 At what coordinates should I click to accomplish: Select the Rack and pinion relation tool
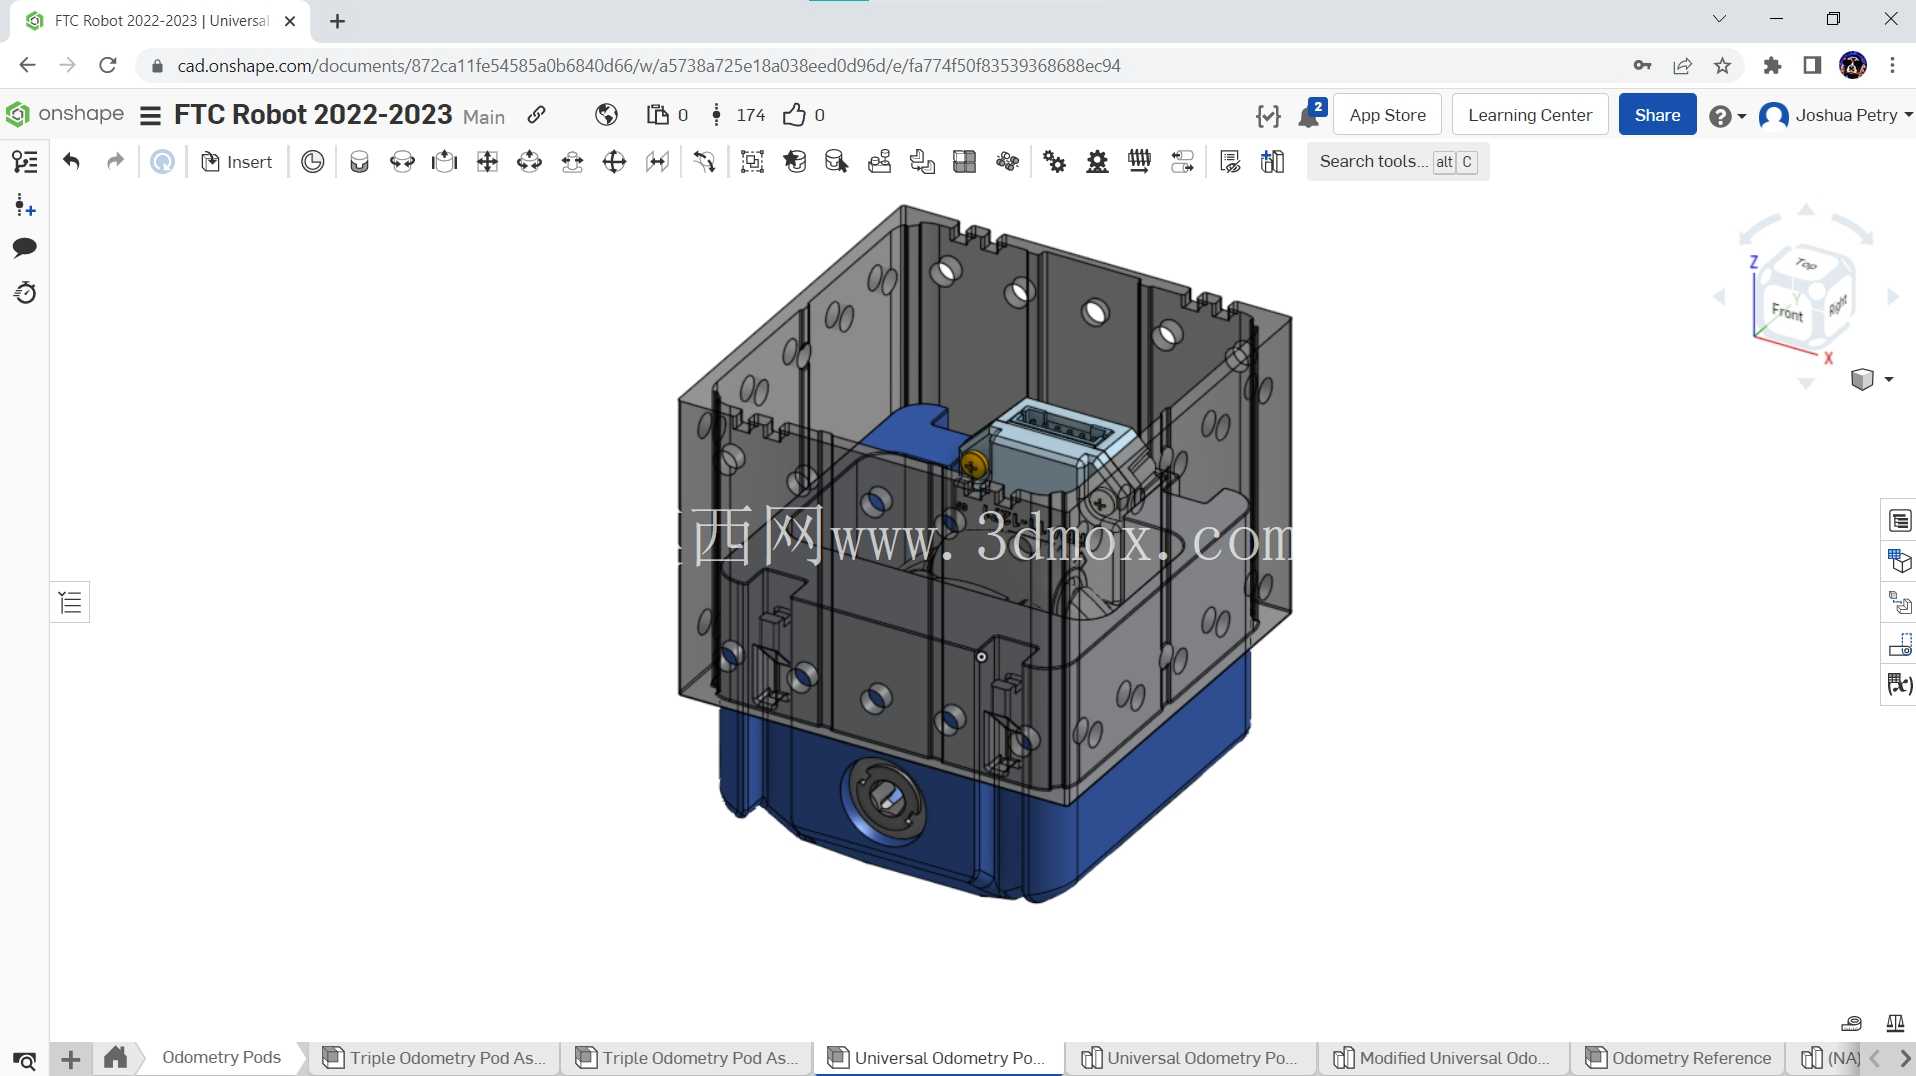1097,162
